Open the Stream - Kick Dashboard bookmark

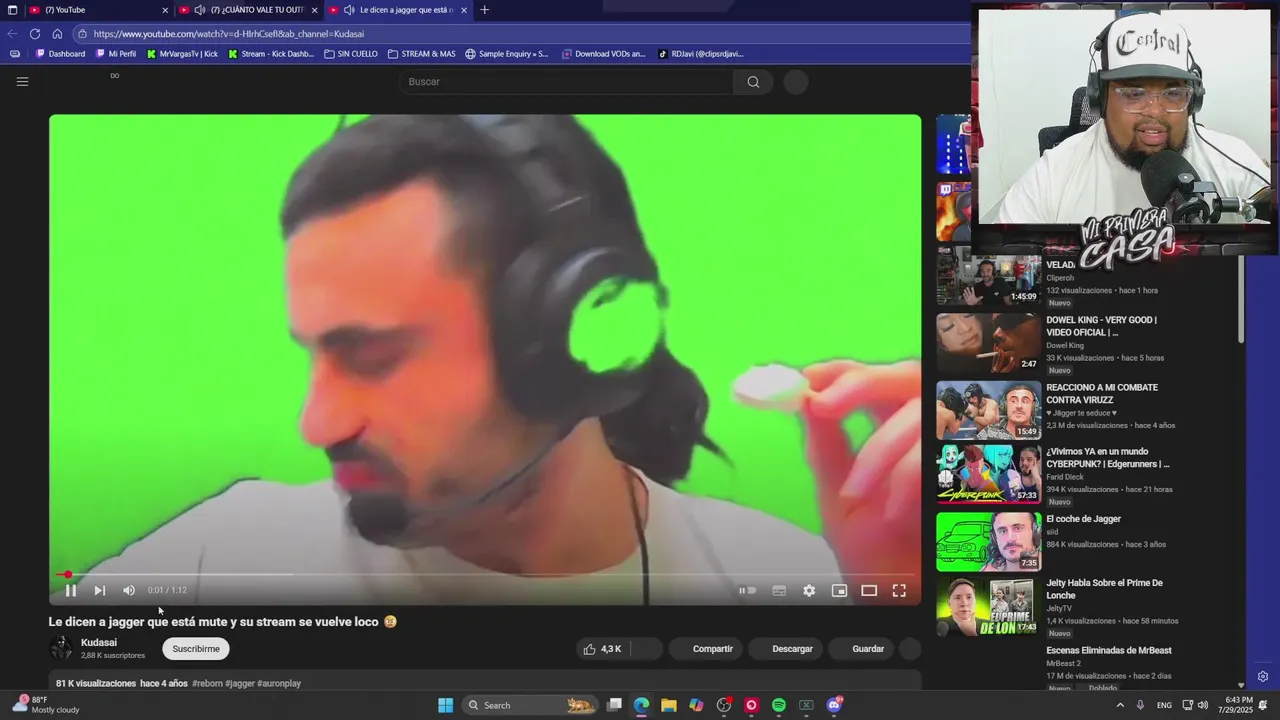pos(271,54)
